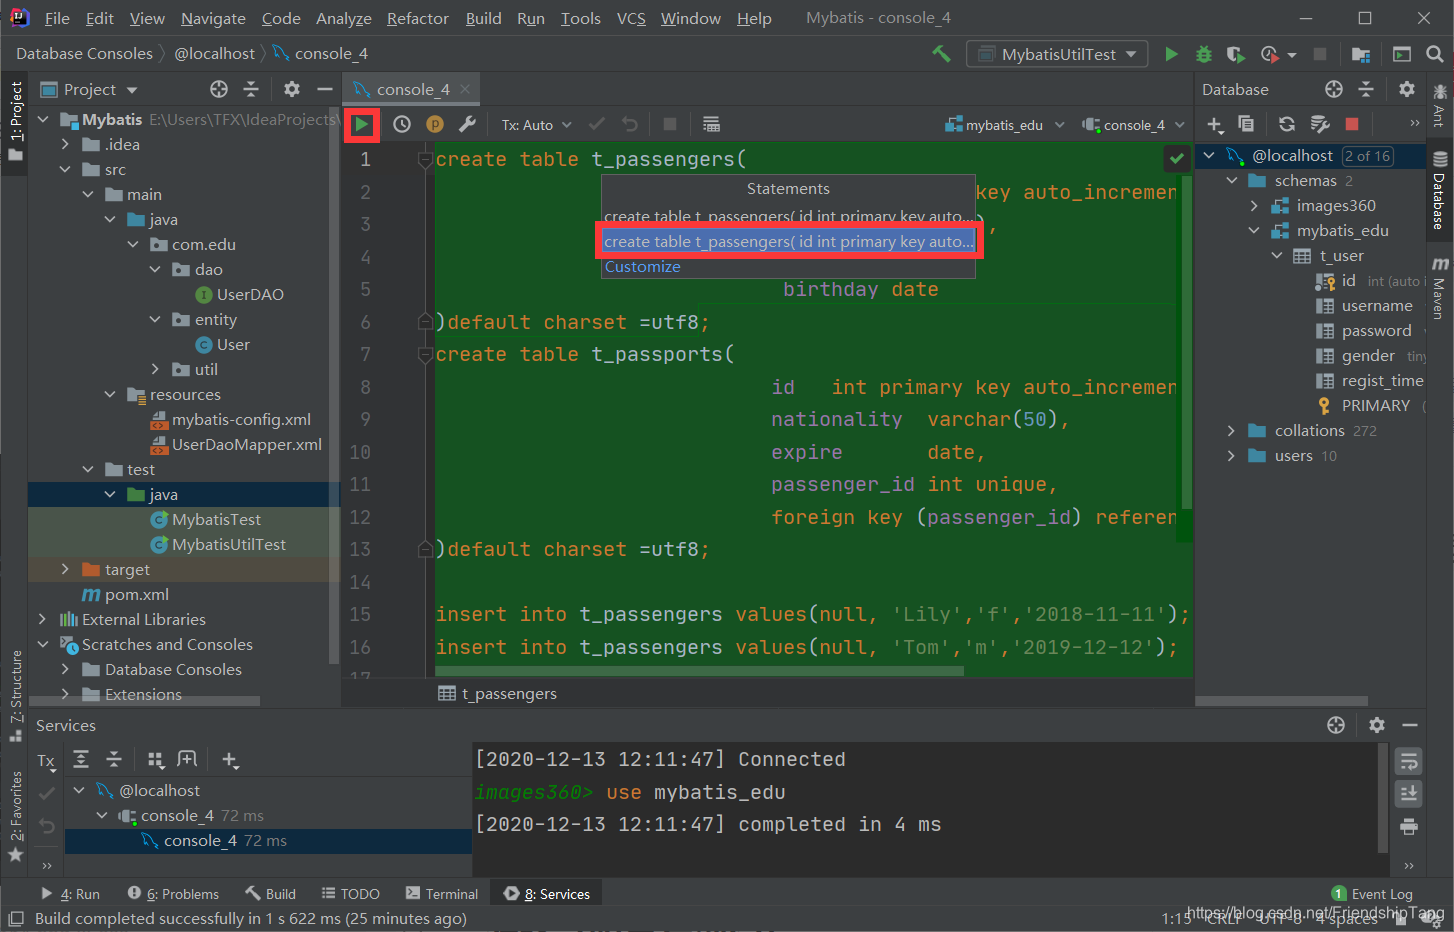This screenshot has height=932, width=1454.
Task: Open Project panel gear options
Action: pyautogui.click(x=292, y=90)
